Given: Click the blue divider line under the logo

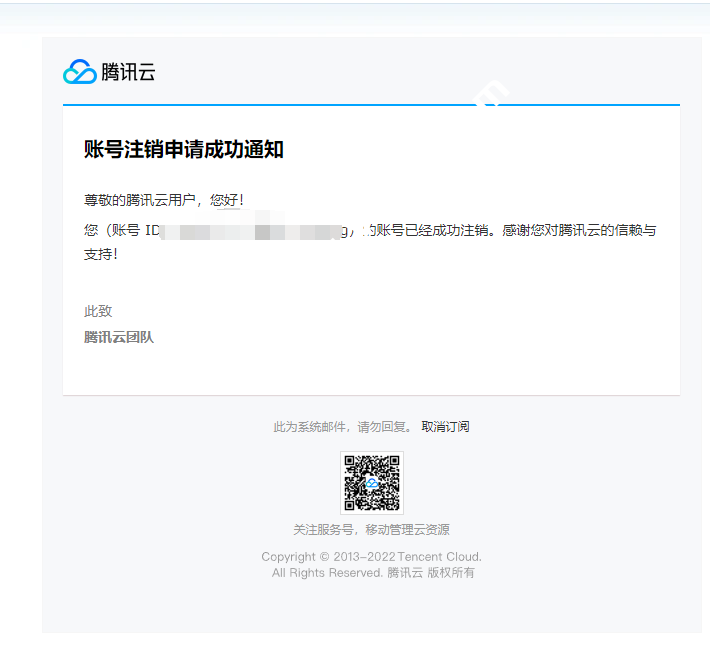Looking at the screenshot, I should [371, 104].
